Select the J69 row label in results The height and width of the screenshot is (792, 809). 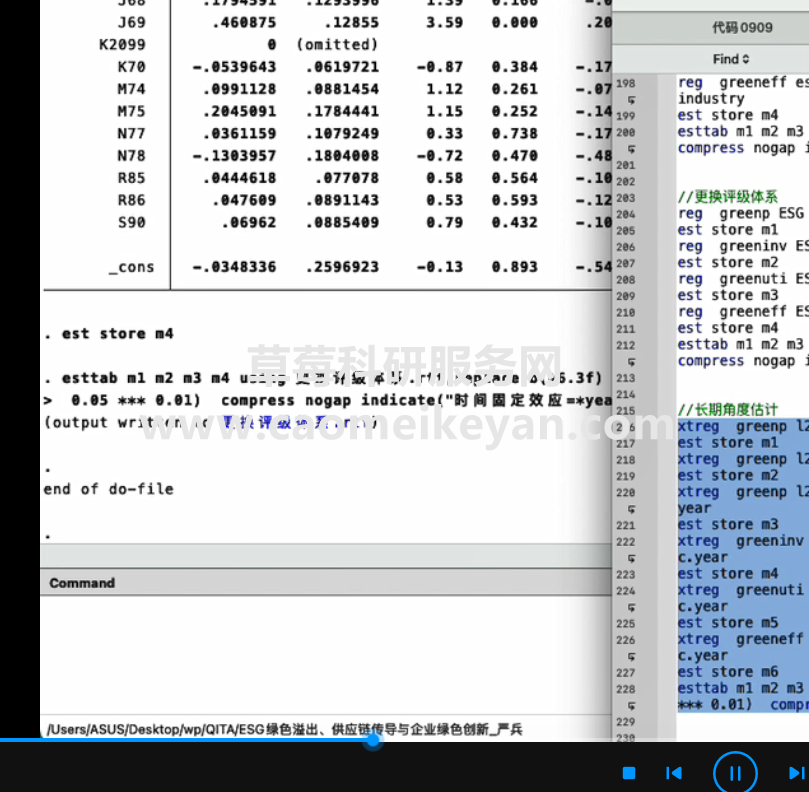point(132,23)
